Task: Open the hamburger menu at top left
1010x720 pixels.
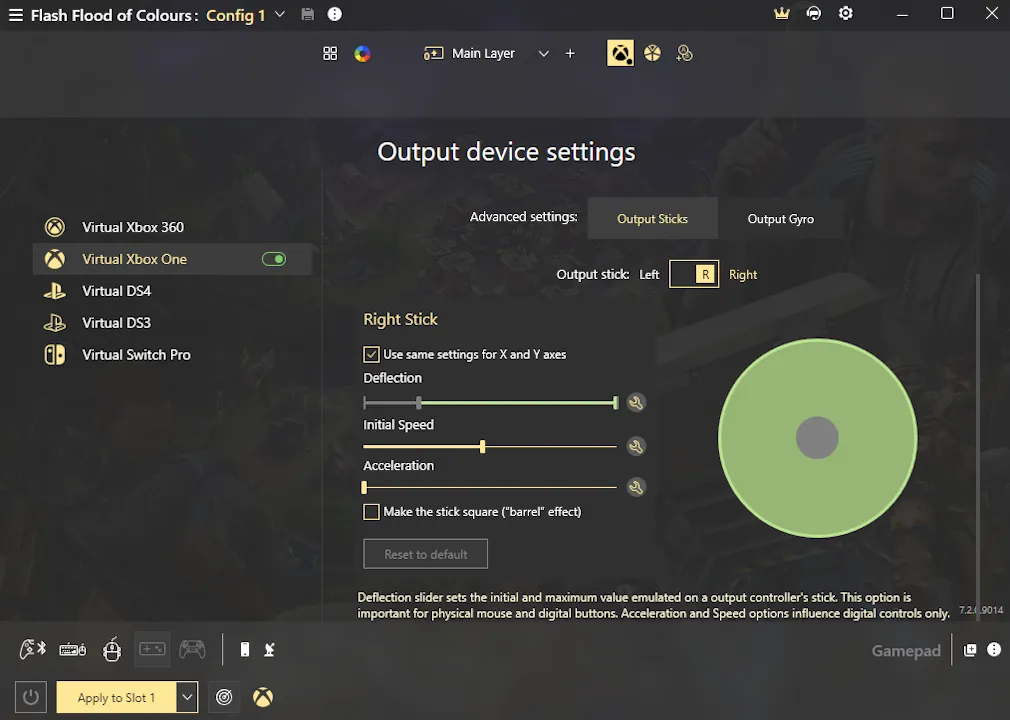Action: click(16, 15)
